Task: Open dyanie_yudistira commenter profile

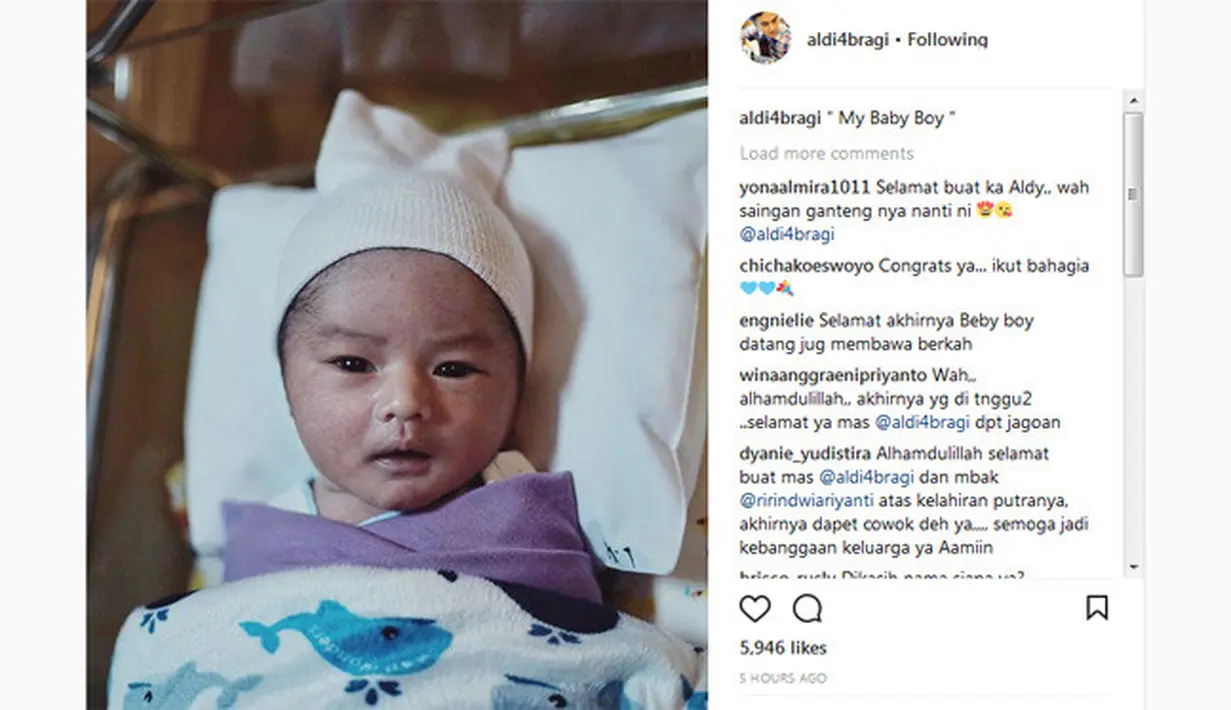Action: point(802,453)
